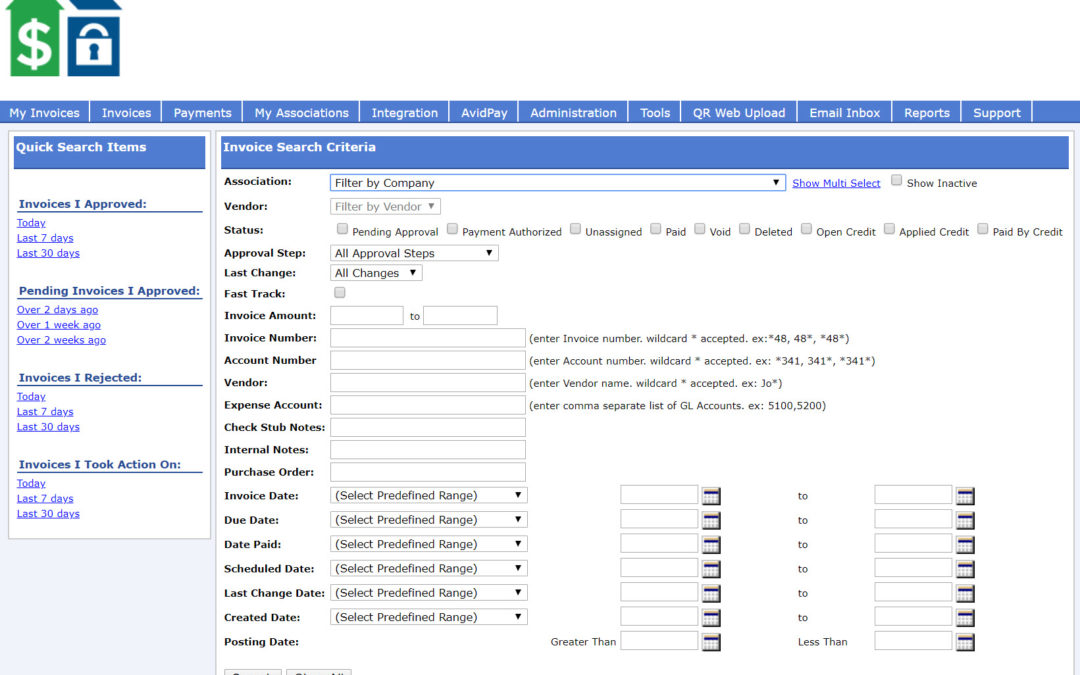Screen dimensions: 1080x675
Task: Open the Last Change Date end calendar
Action: click(x=965, y=593)
